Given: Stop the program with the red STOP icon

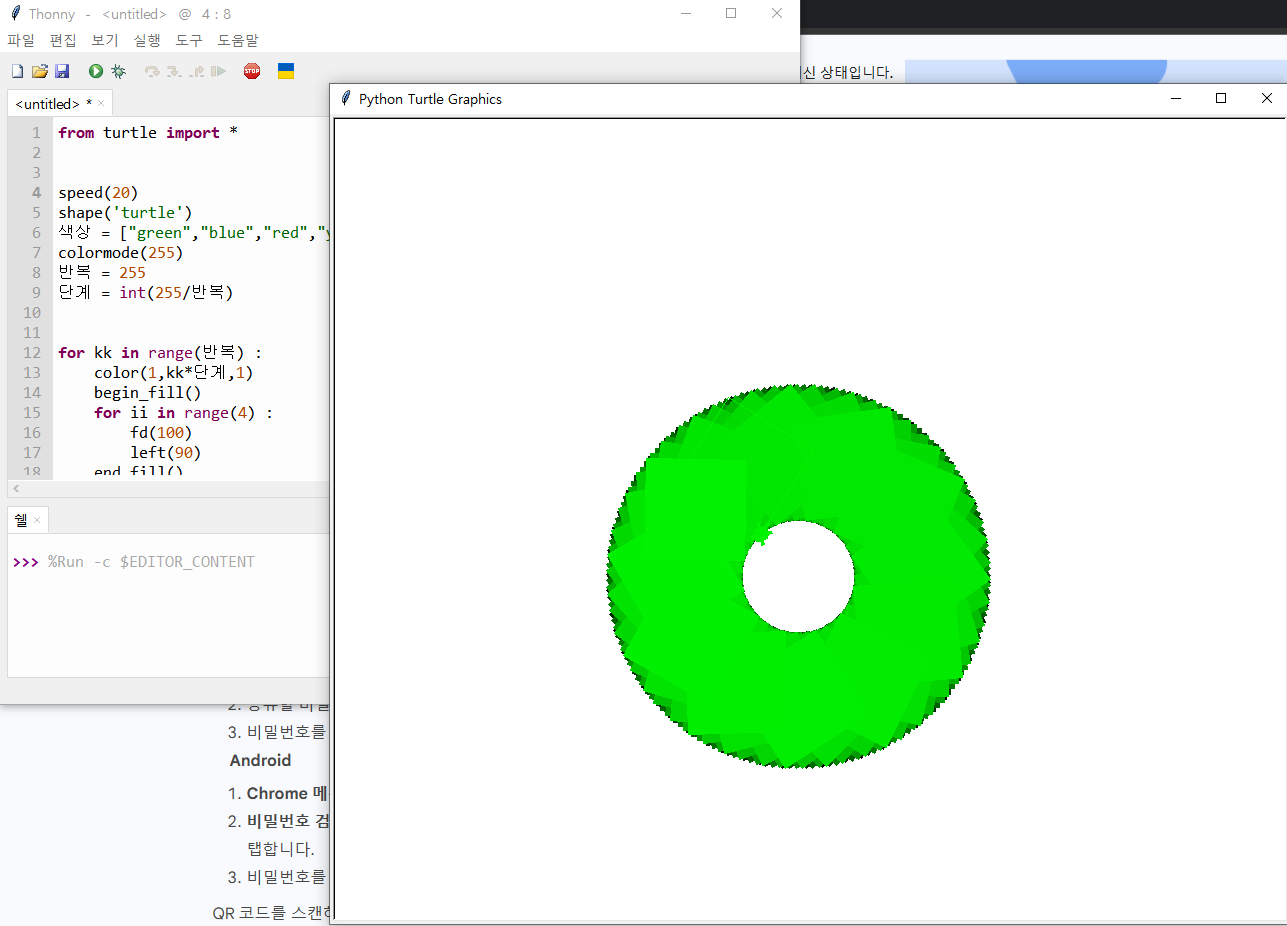Looking at the screenshot, I should point(252,71).
